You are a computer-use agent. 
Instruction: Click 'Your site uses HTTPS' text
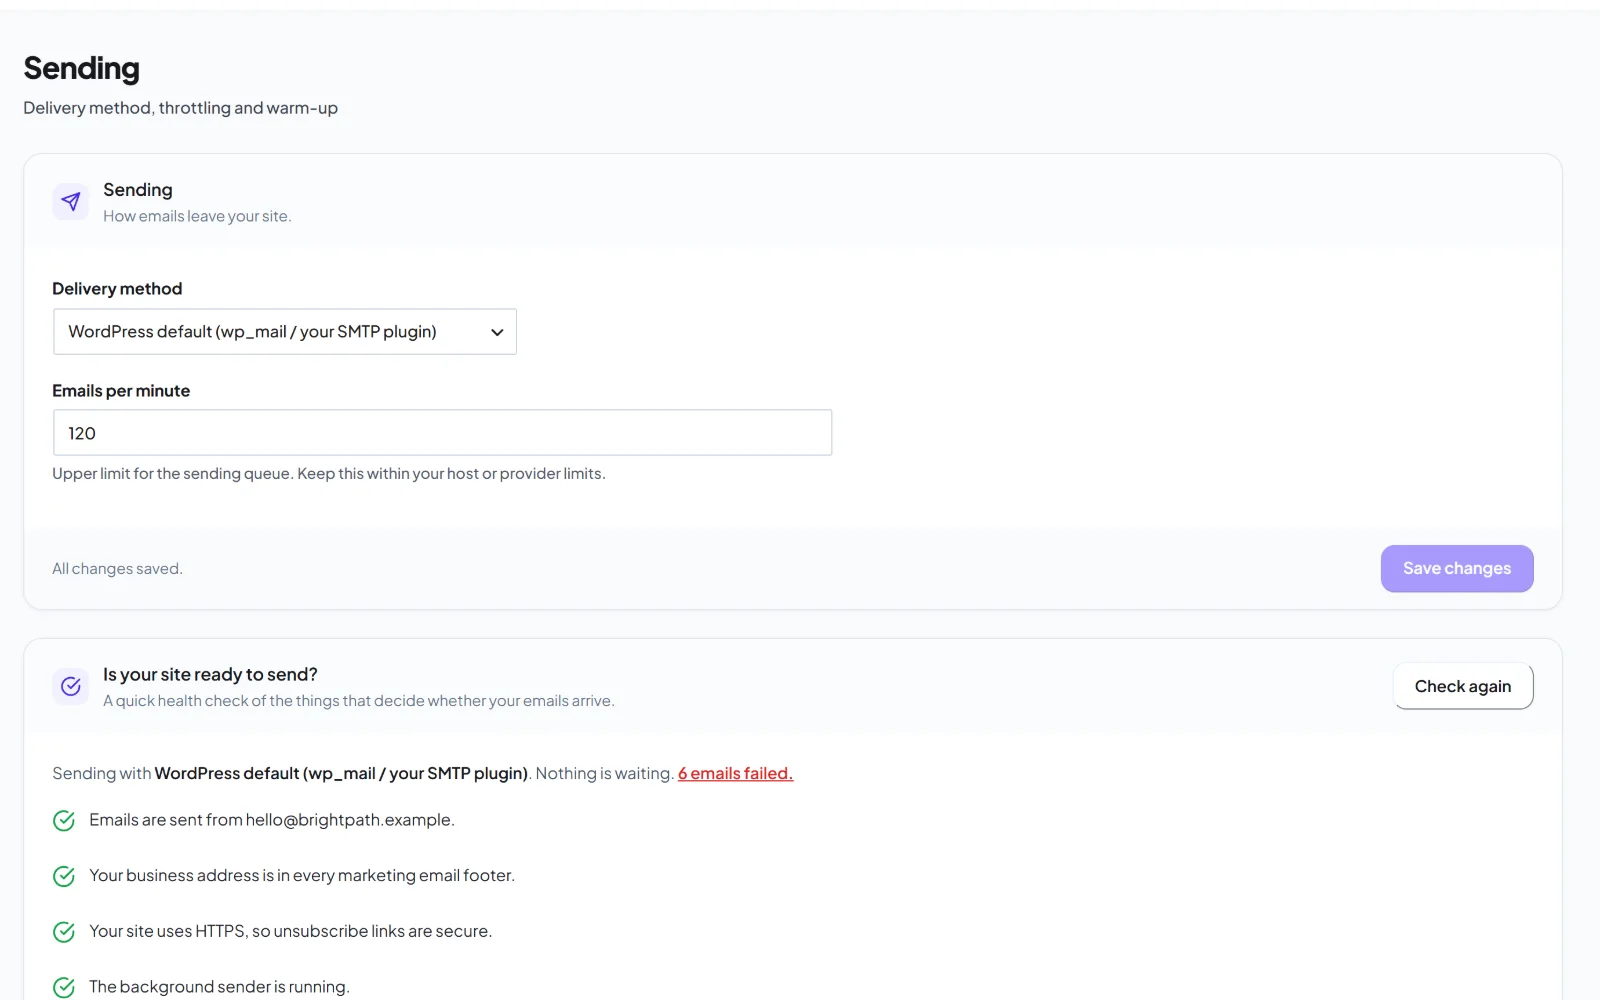click(x=290, y=931)
